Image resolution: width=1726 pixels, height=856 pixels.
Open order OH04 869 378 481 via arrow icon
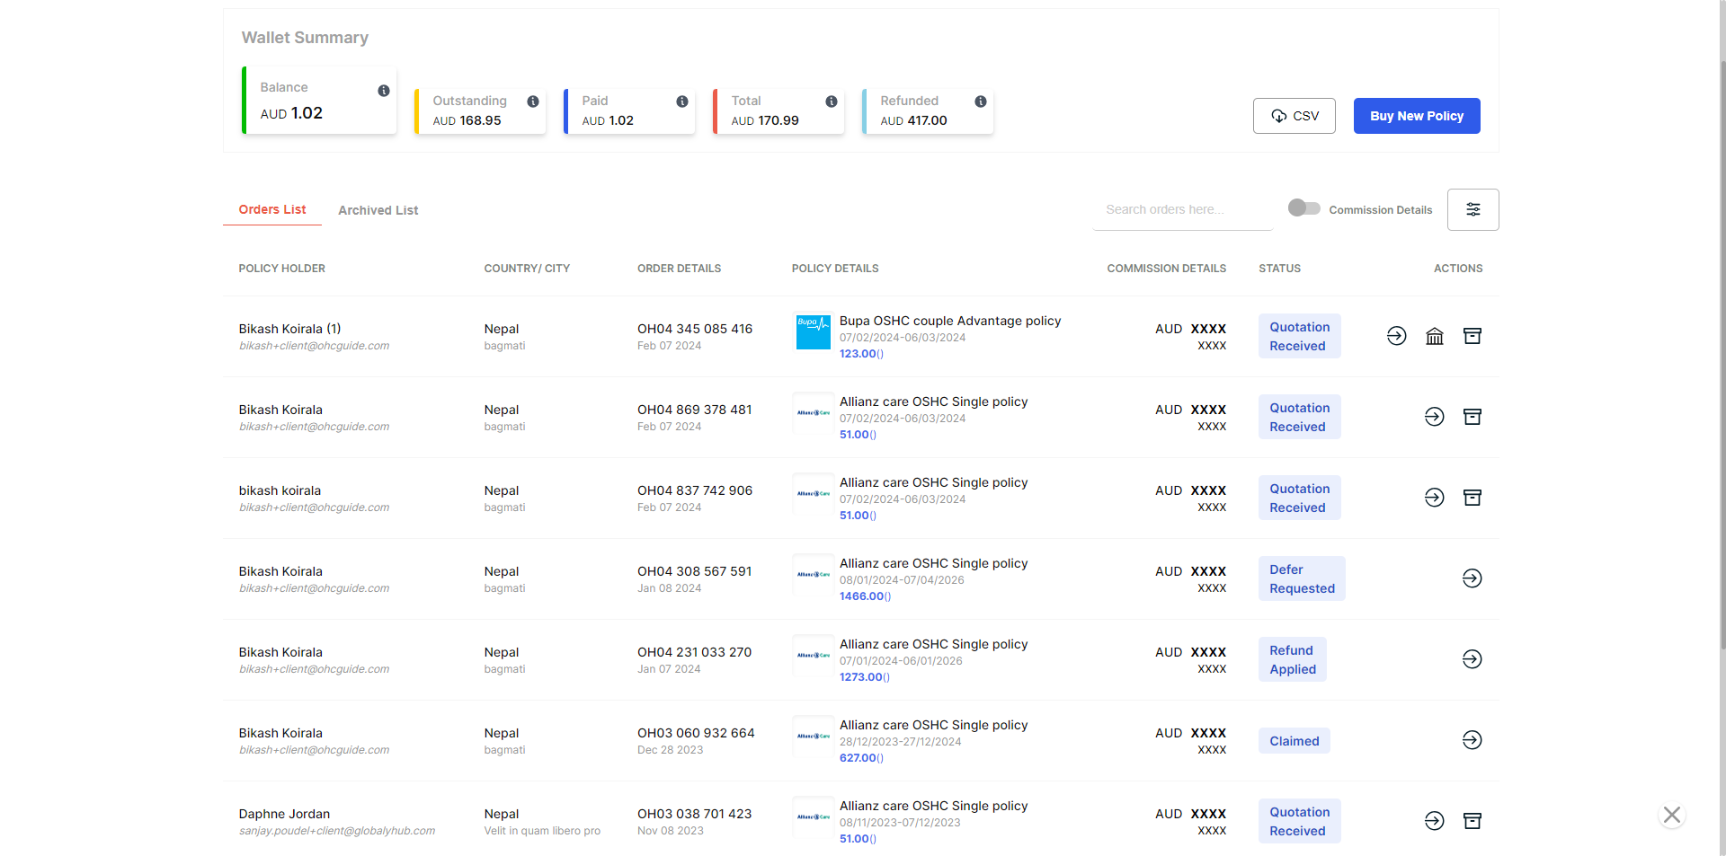(x=1435, y=417)
